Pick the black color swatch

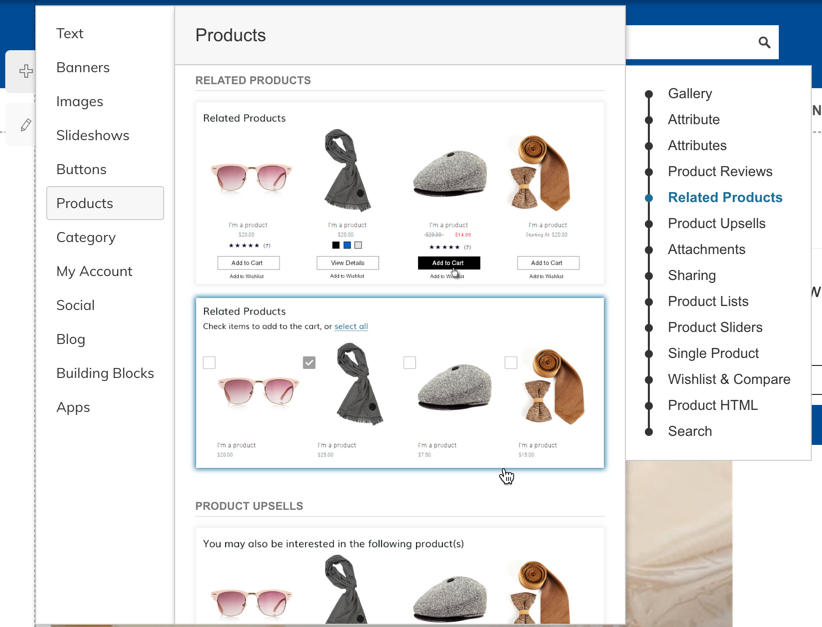336,245
